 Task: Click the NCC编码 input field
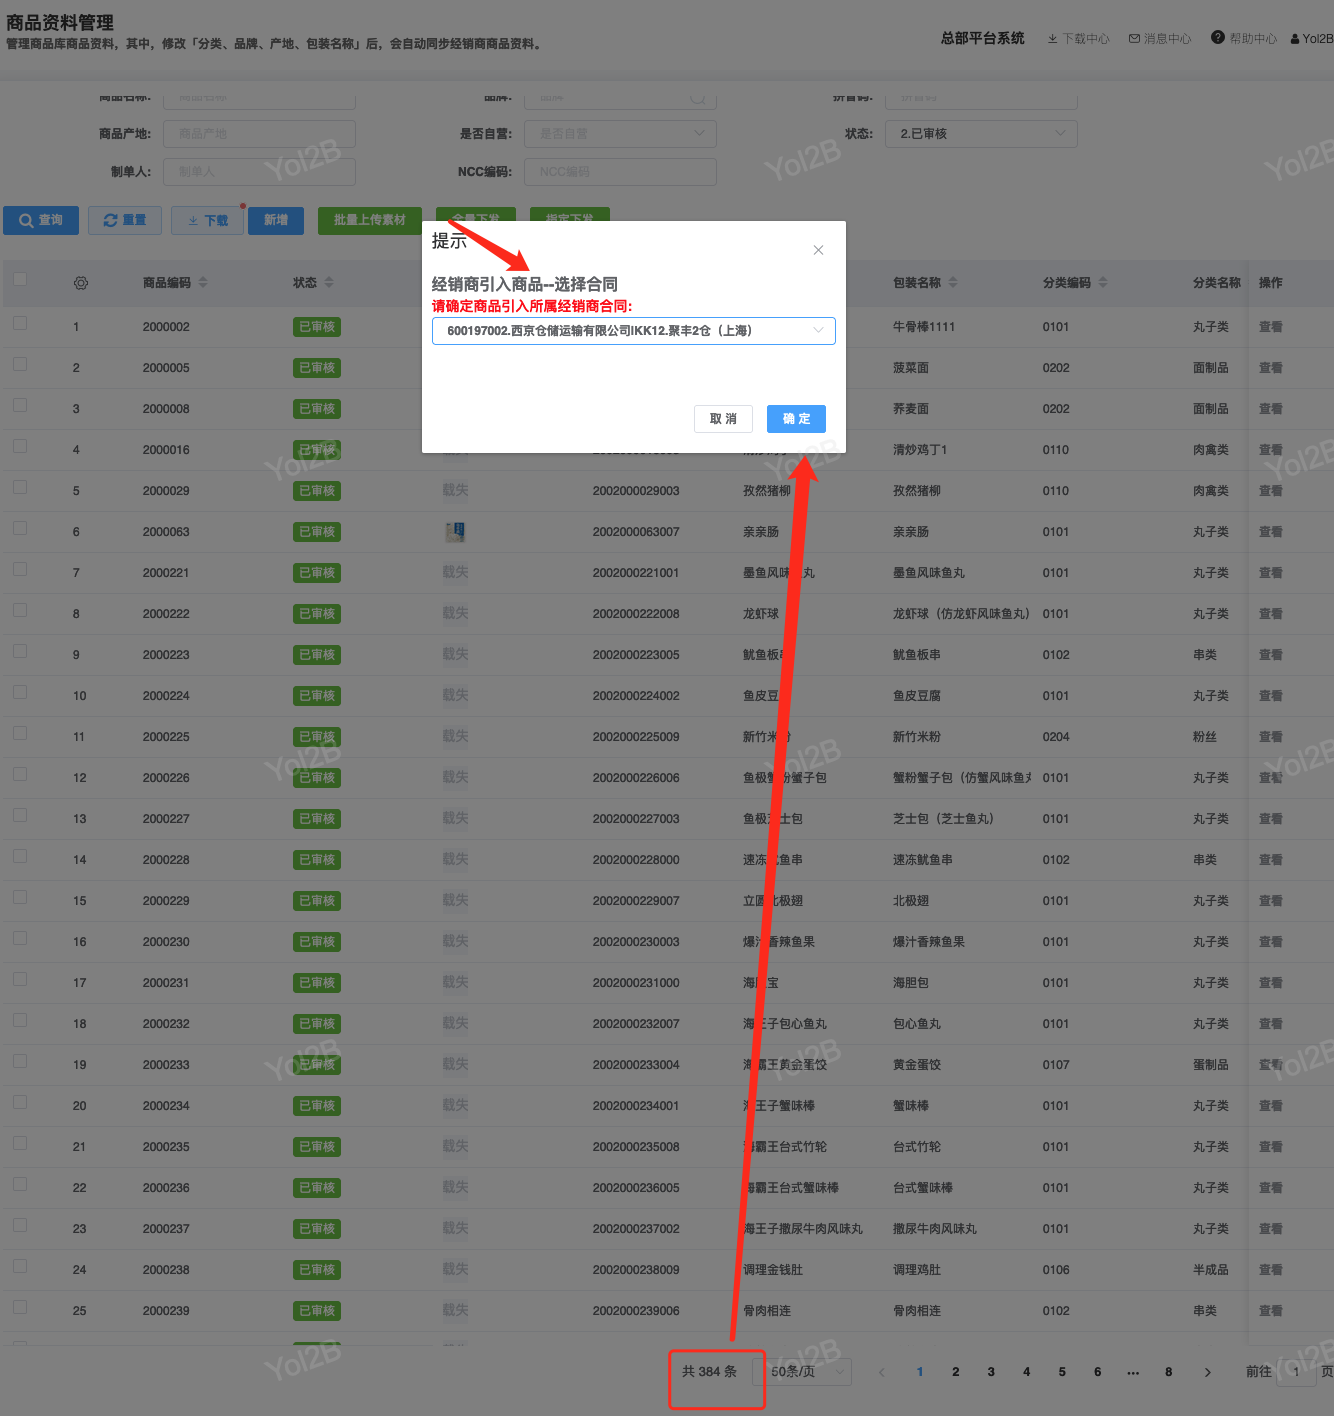(x=620, y=172)
